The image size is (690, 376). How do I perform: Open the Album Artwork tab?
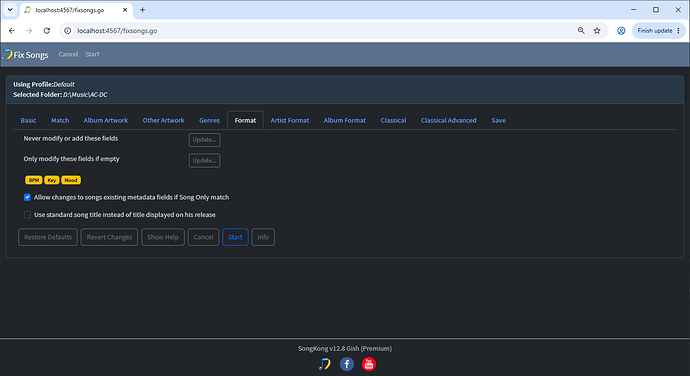point(106,120)
